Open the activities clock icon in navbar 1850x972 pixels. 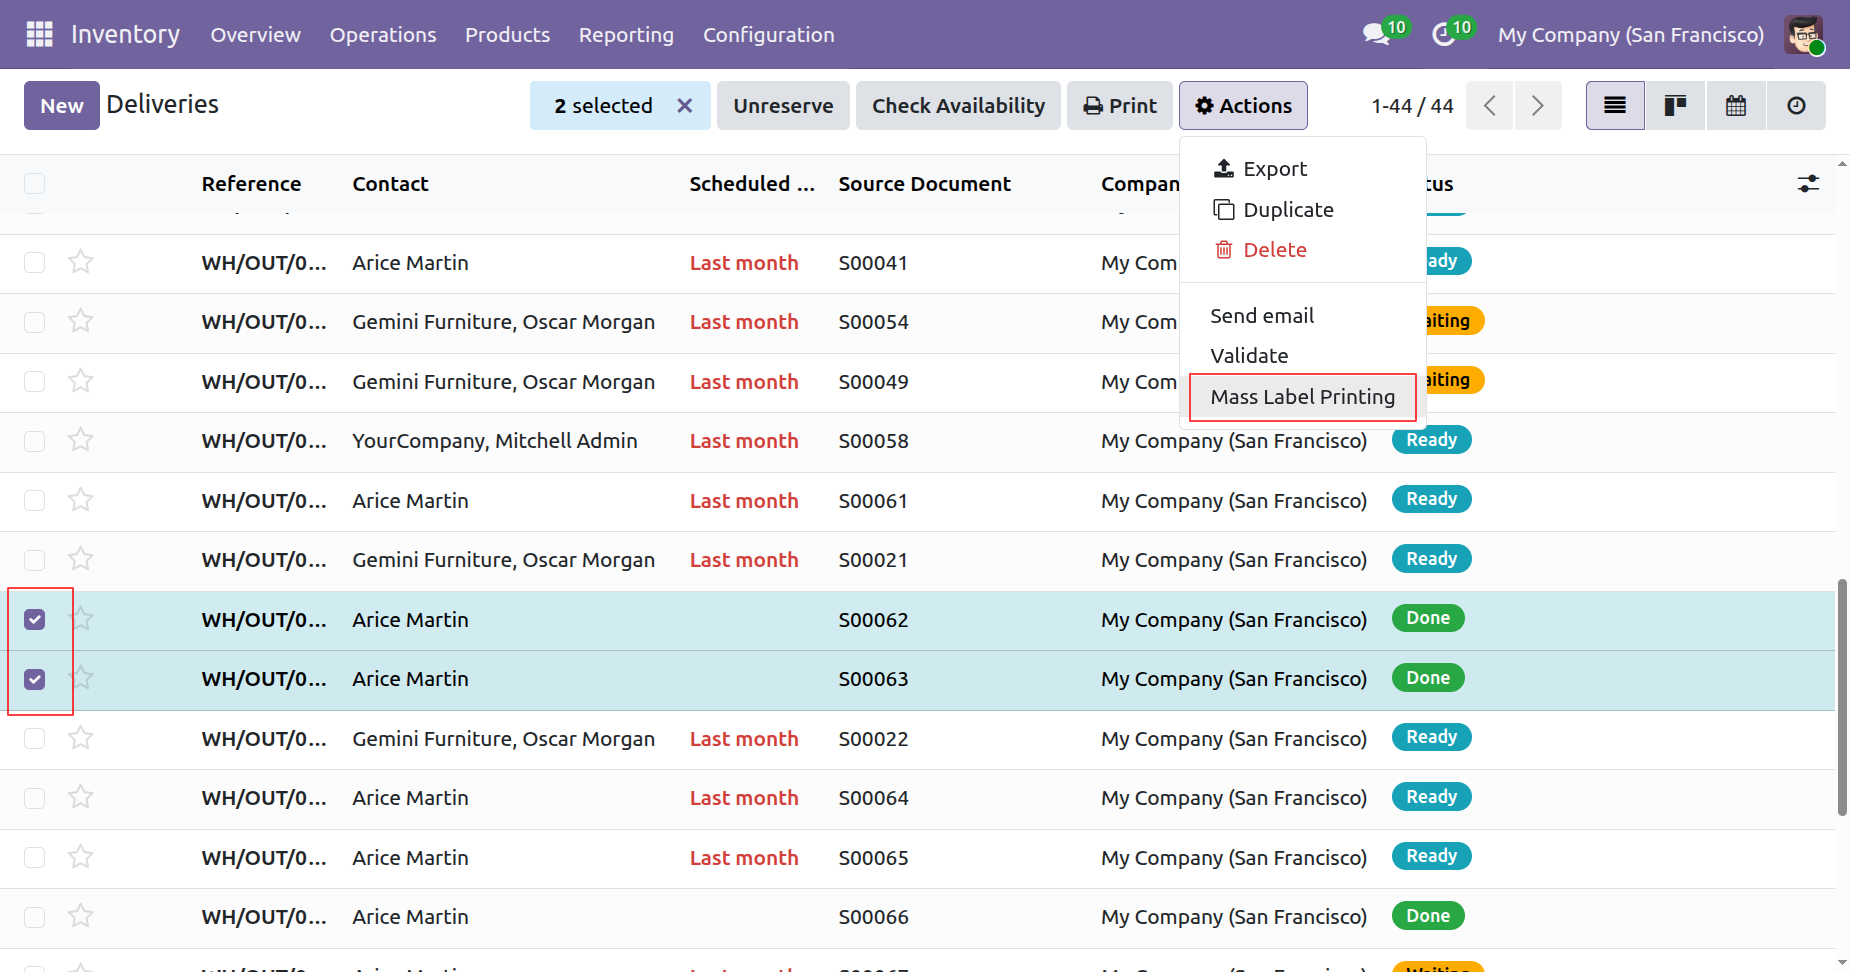coord(1443,34)
